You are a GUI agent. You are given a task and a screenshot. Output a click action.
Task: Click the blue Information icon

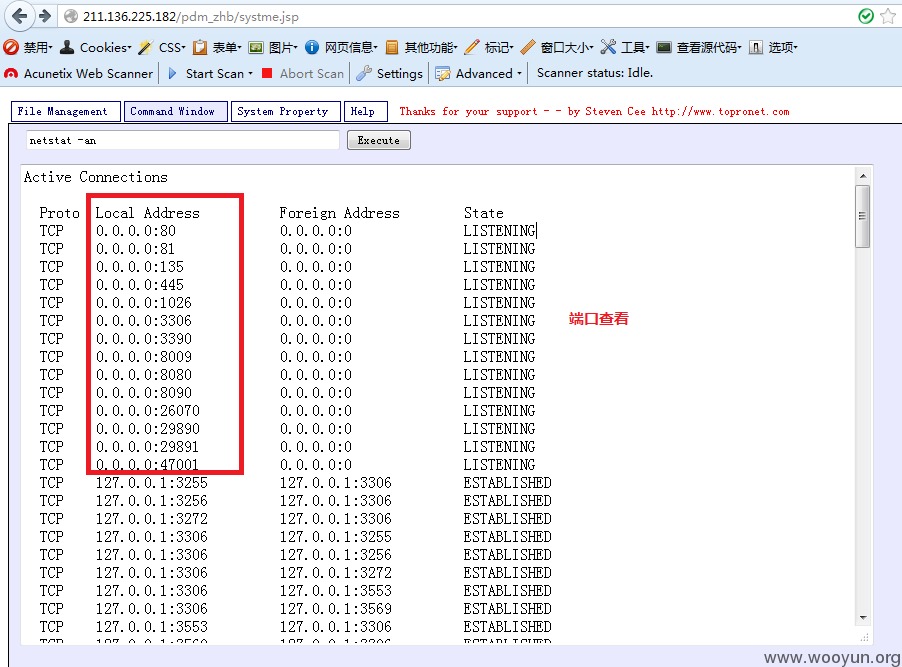tap(312, 47)
